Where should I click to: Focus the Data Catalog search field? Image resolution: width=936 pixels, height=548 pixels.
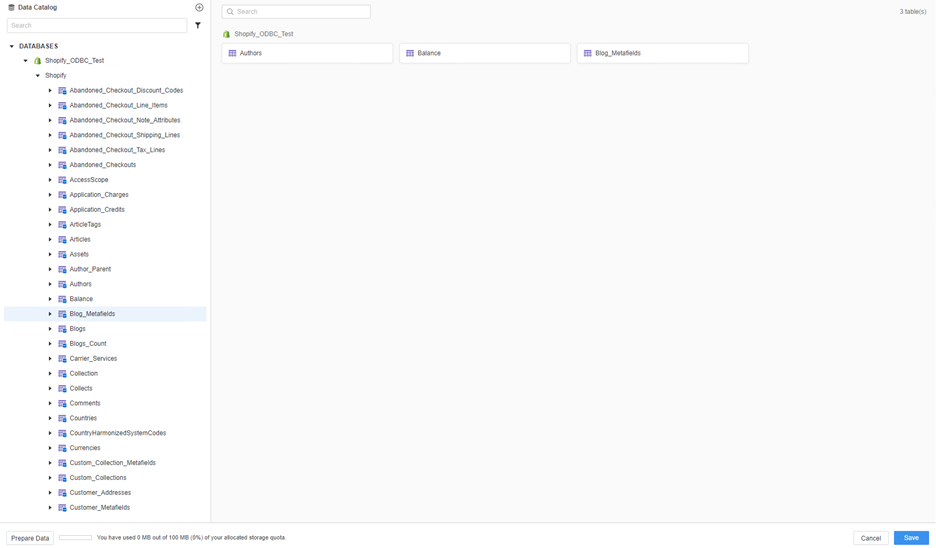coord(96,26)
